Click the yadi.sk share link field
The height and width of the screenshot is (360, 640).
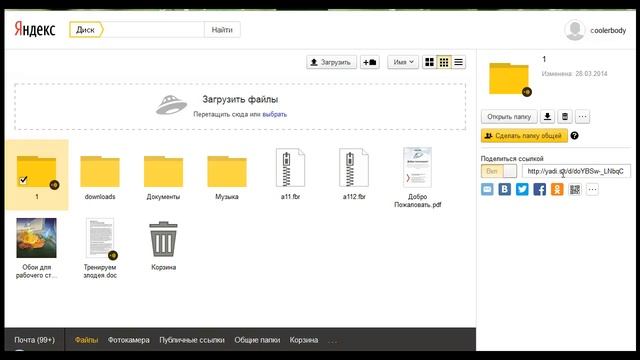tap(576, 171)
